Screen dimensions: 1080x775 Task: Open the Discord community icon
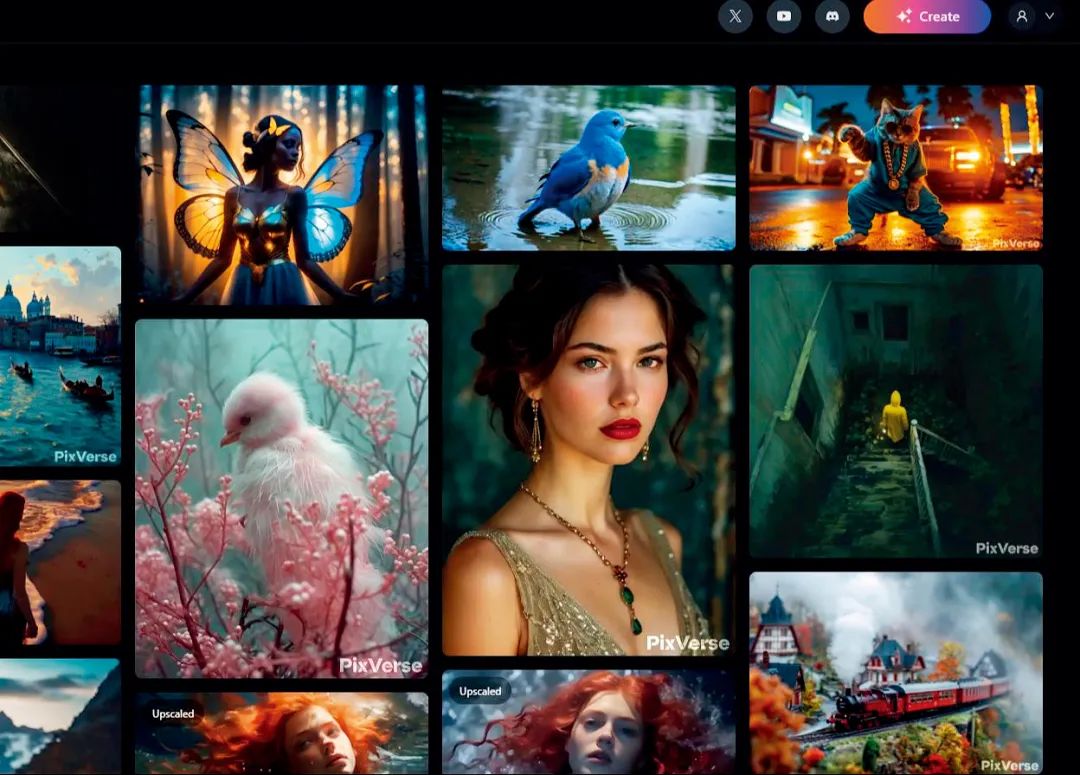click(x=832, y=17)
